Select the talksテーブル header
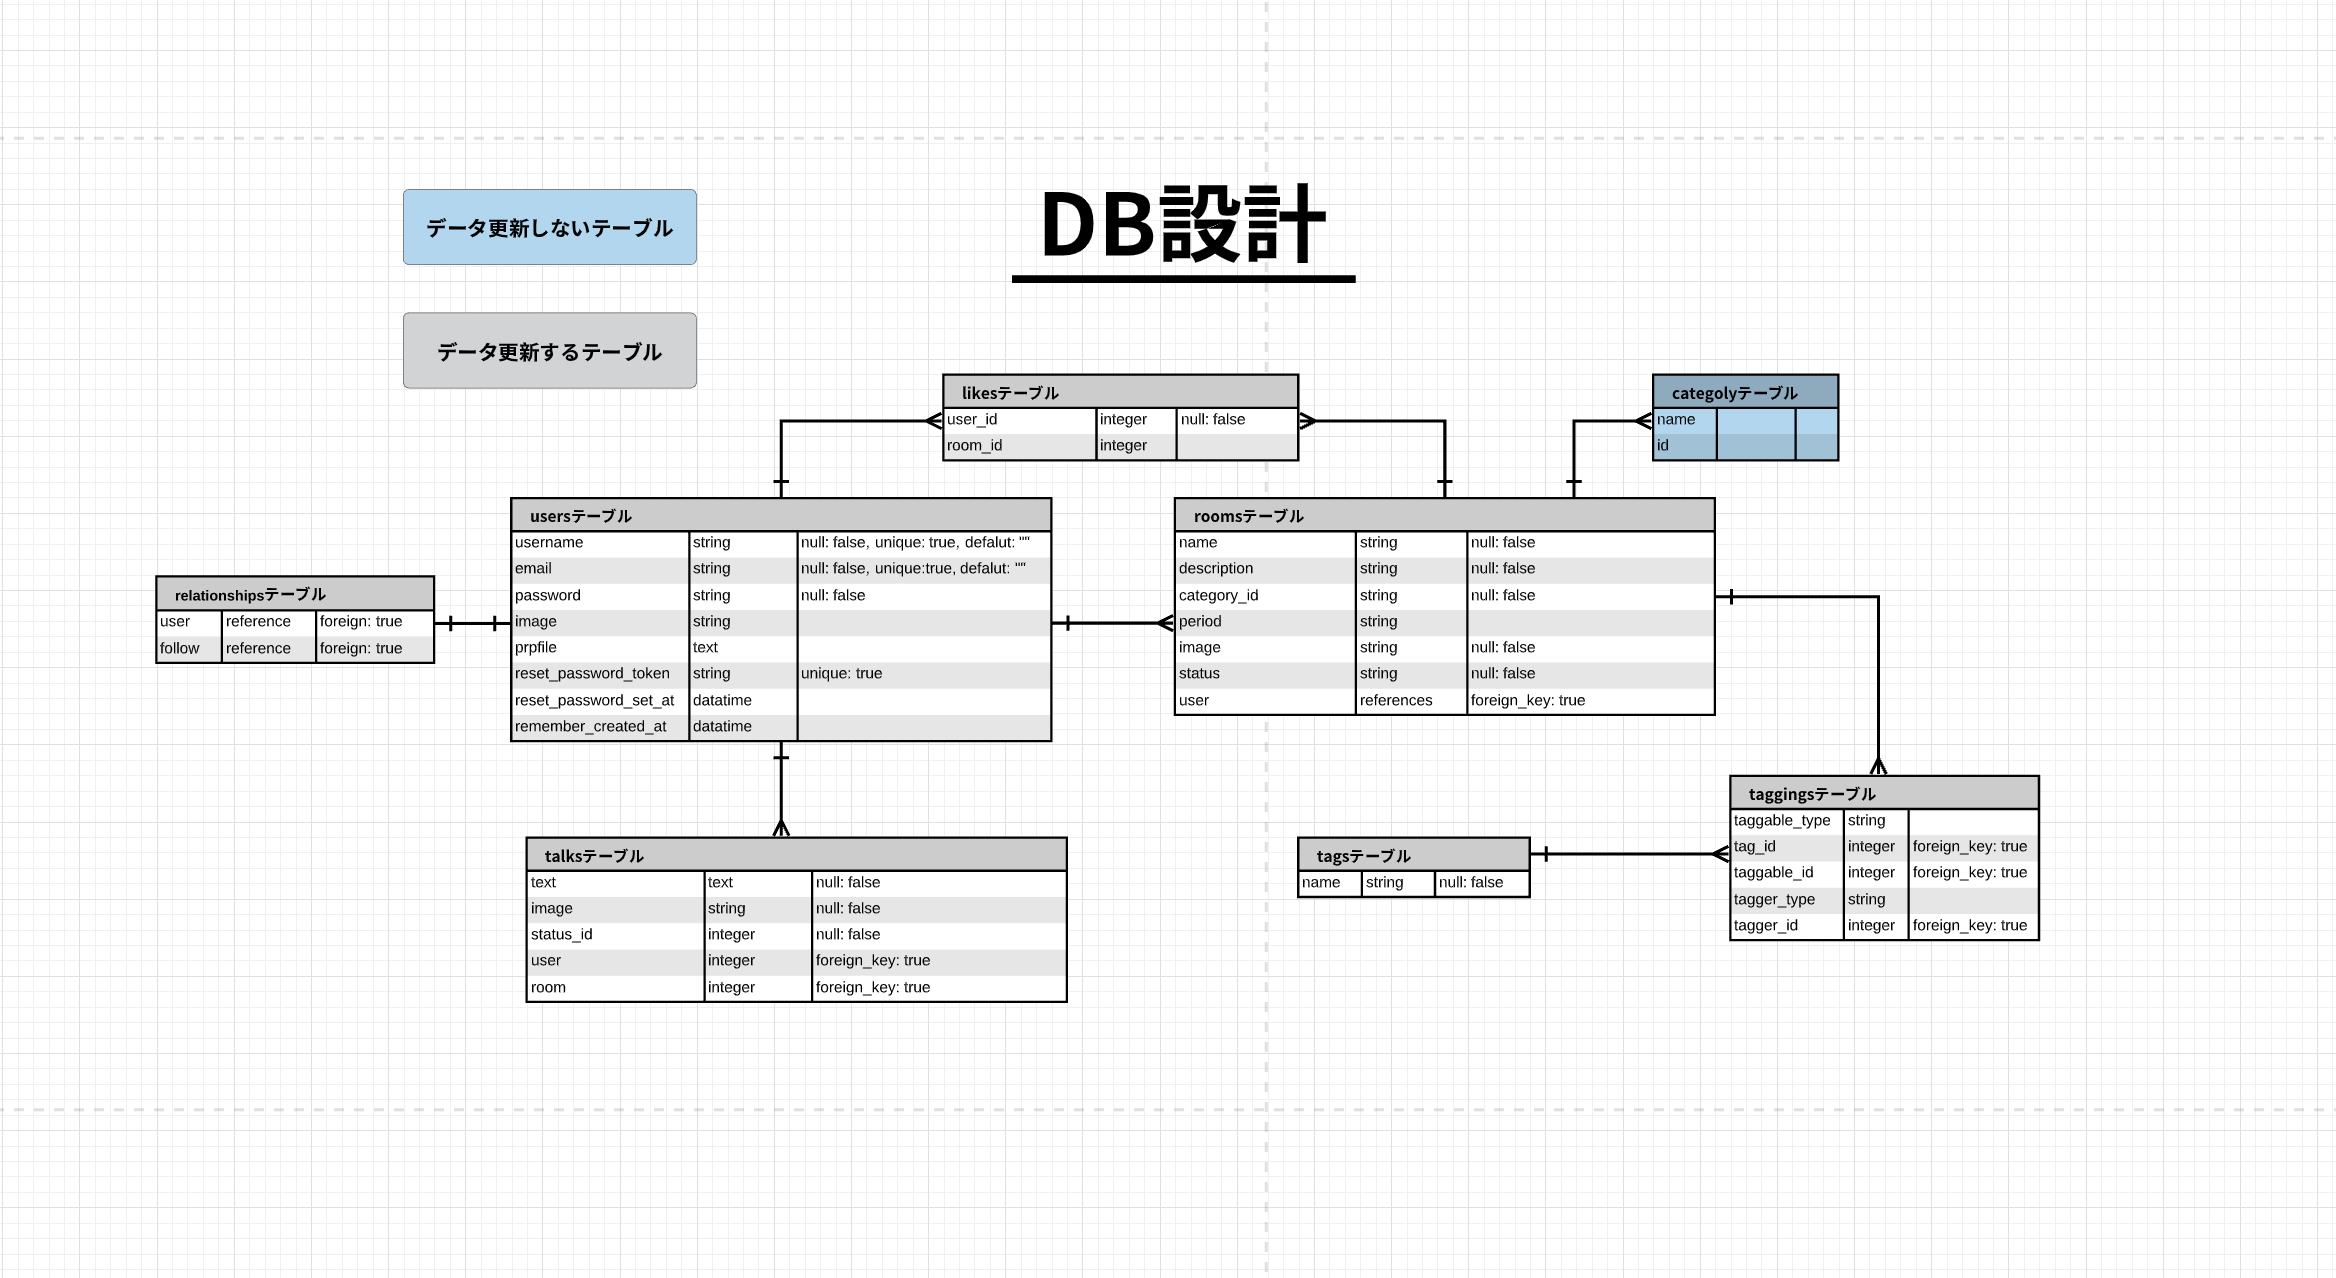This screenshot has height=1278, width=2336. coord(795,855)
